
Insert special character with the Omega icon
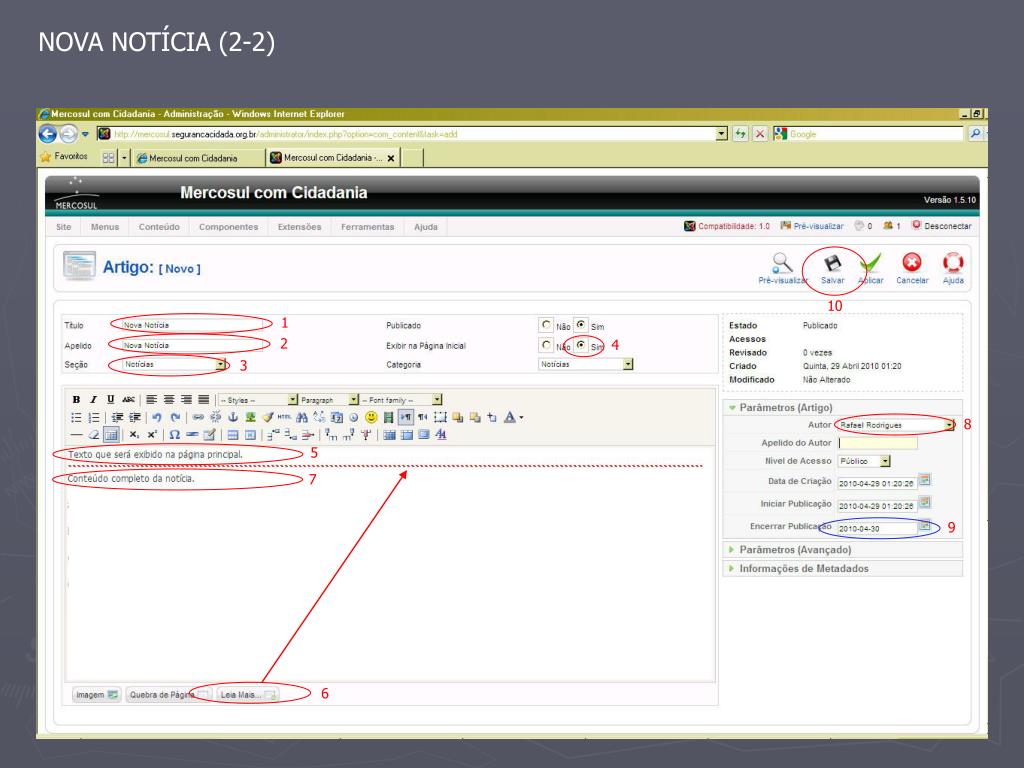[174, 435]
